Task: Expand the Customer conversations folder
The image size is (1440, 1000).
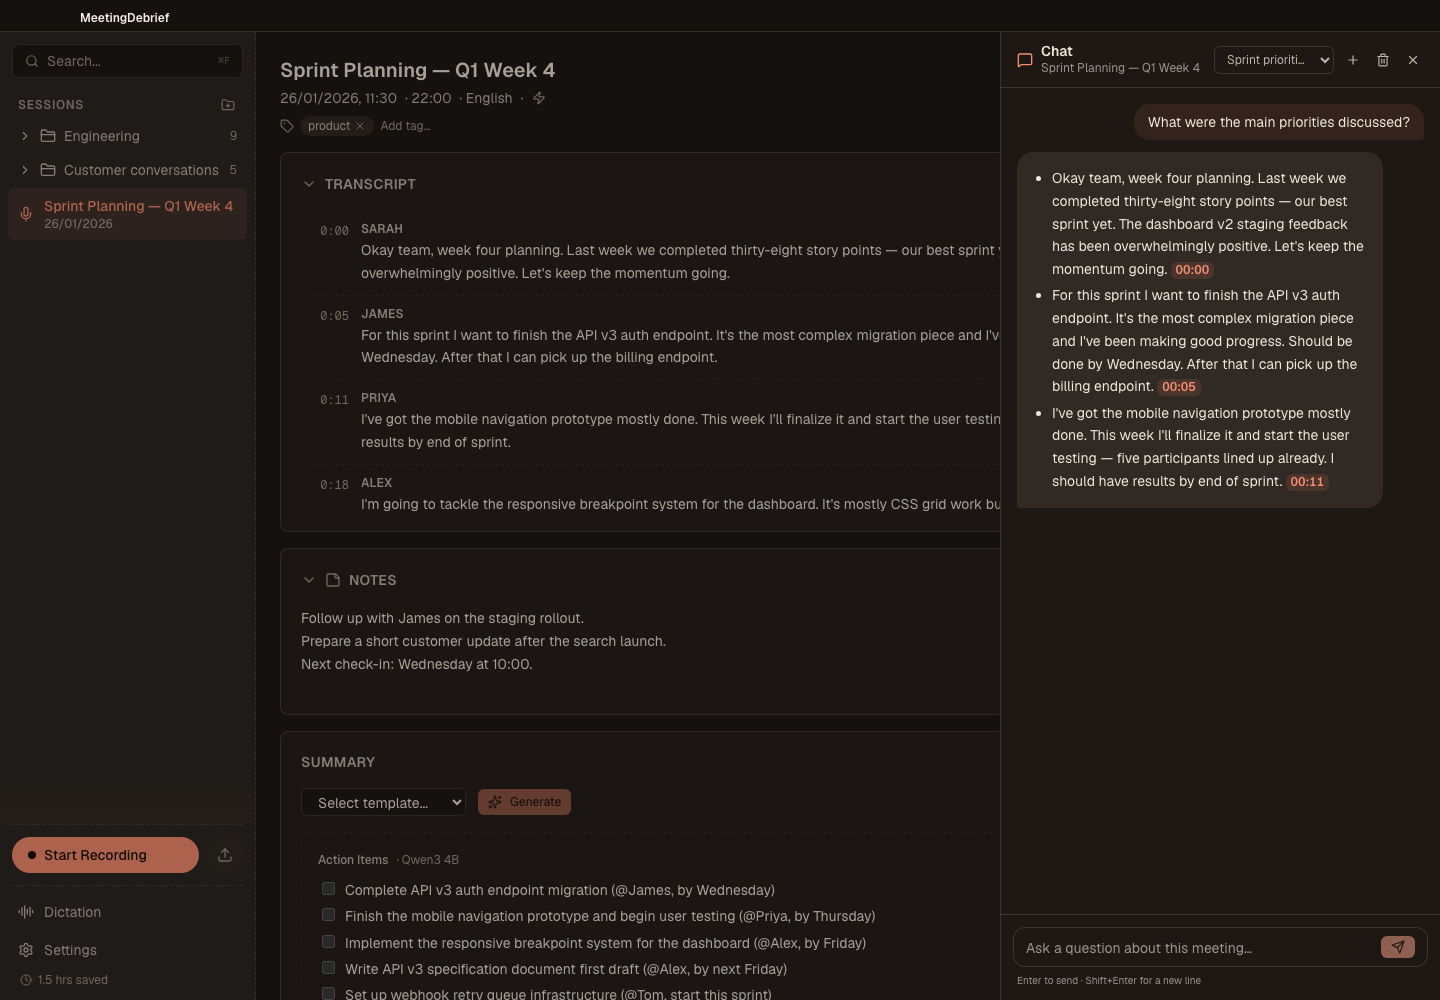Action: pos(25,170)
